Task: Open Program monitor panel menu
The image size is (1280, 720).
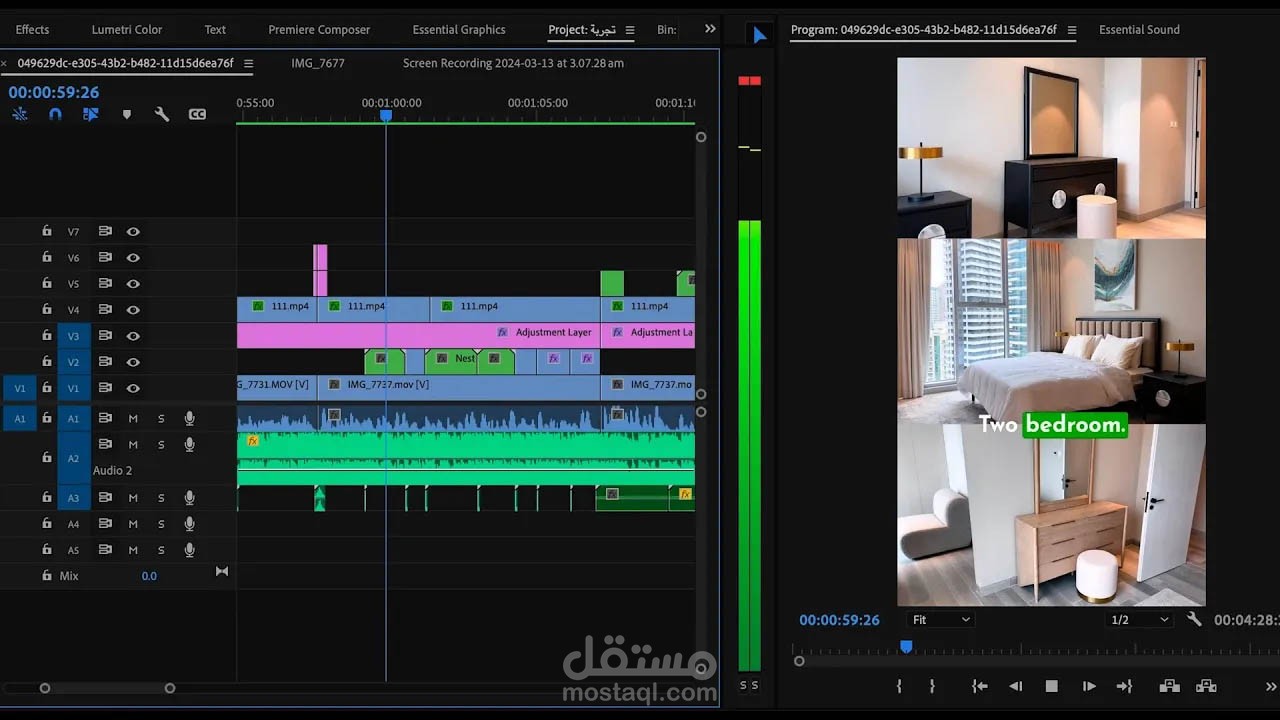Action: [1072, 30]
